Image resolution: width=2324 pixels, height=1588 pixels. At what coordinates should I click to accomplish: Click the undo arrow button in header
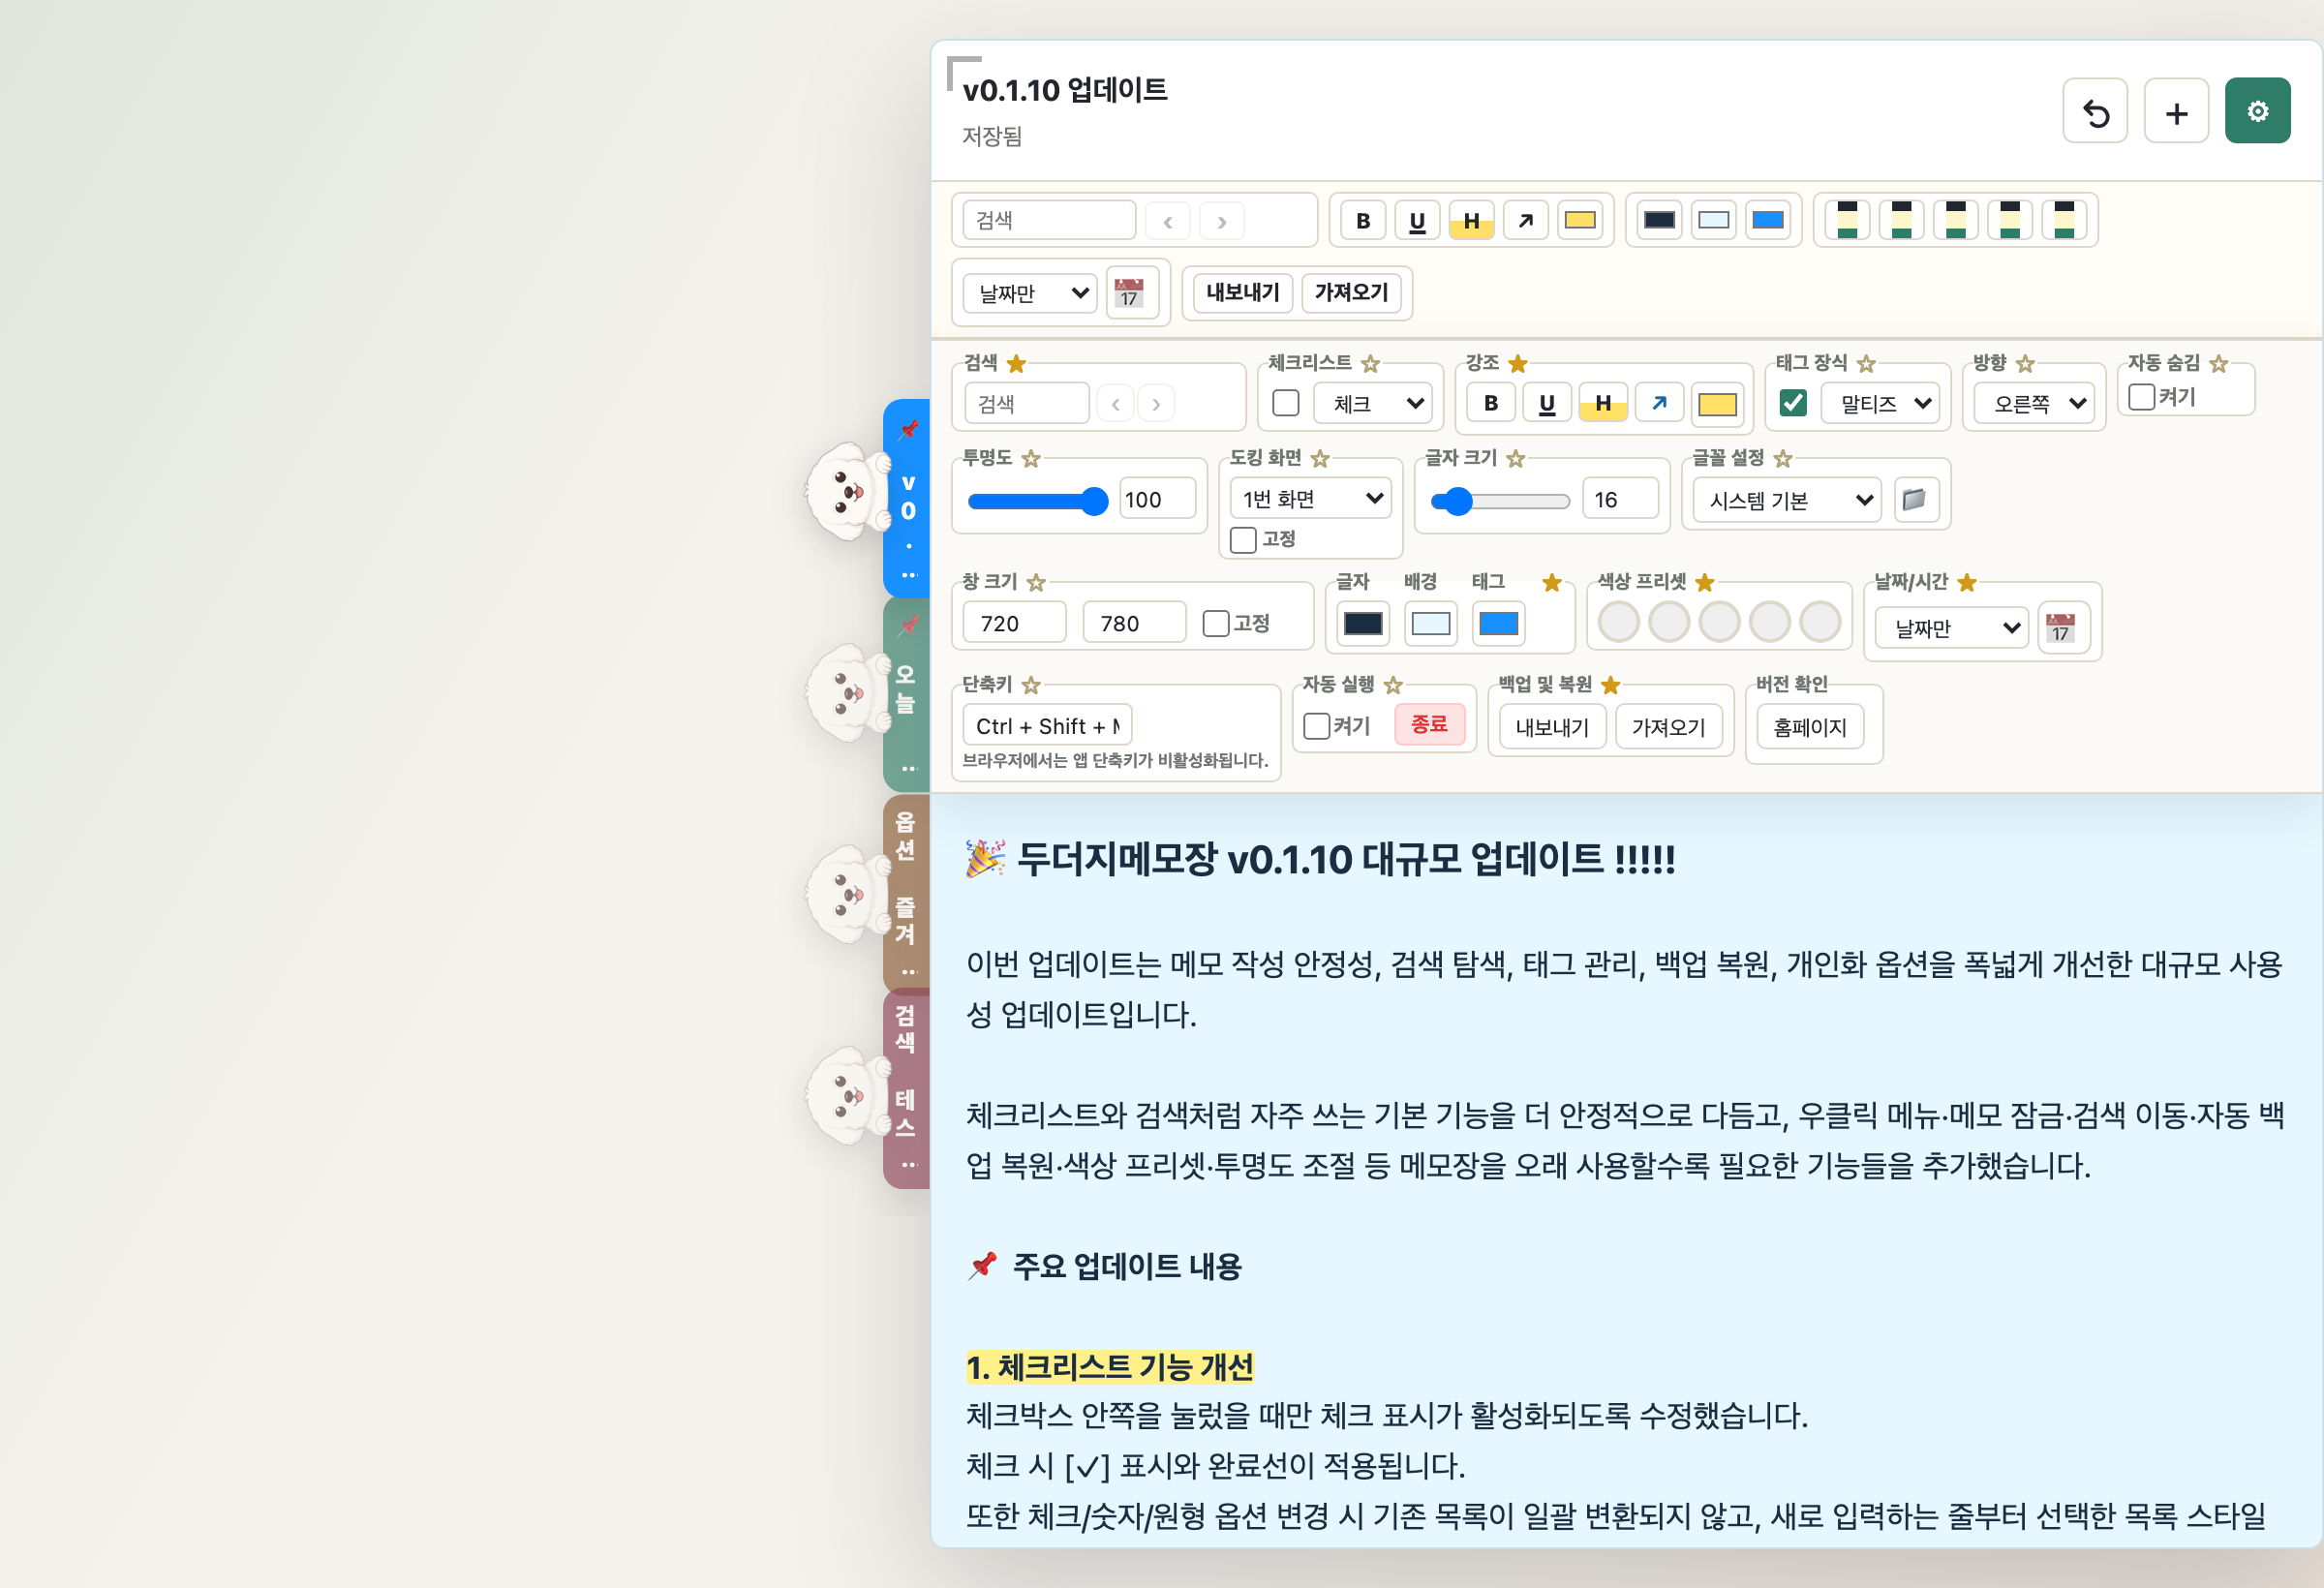(x=2095, y=111)
